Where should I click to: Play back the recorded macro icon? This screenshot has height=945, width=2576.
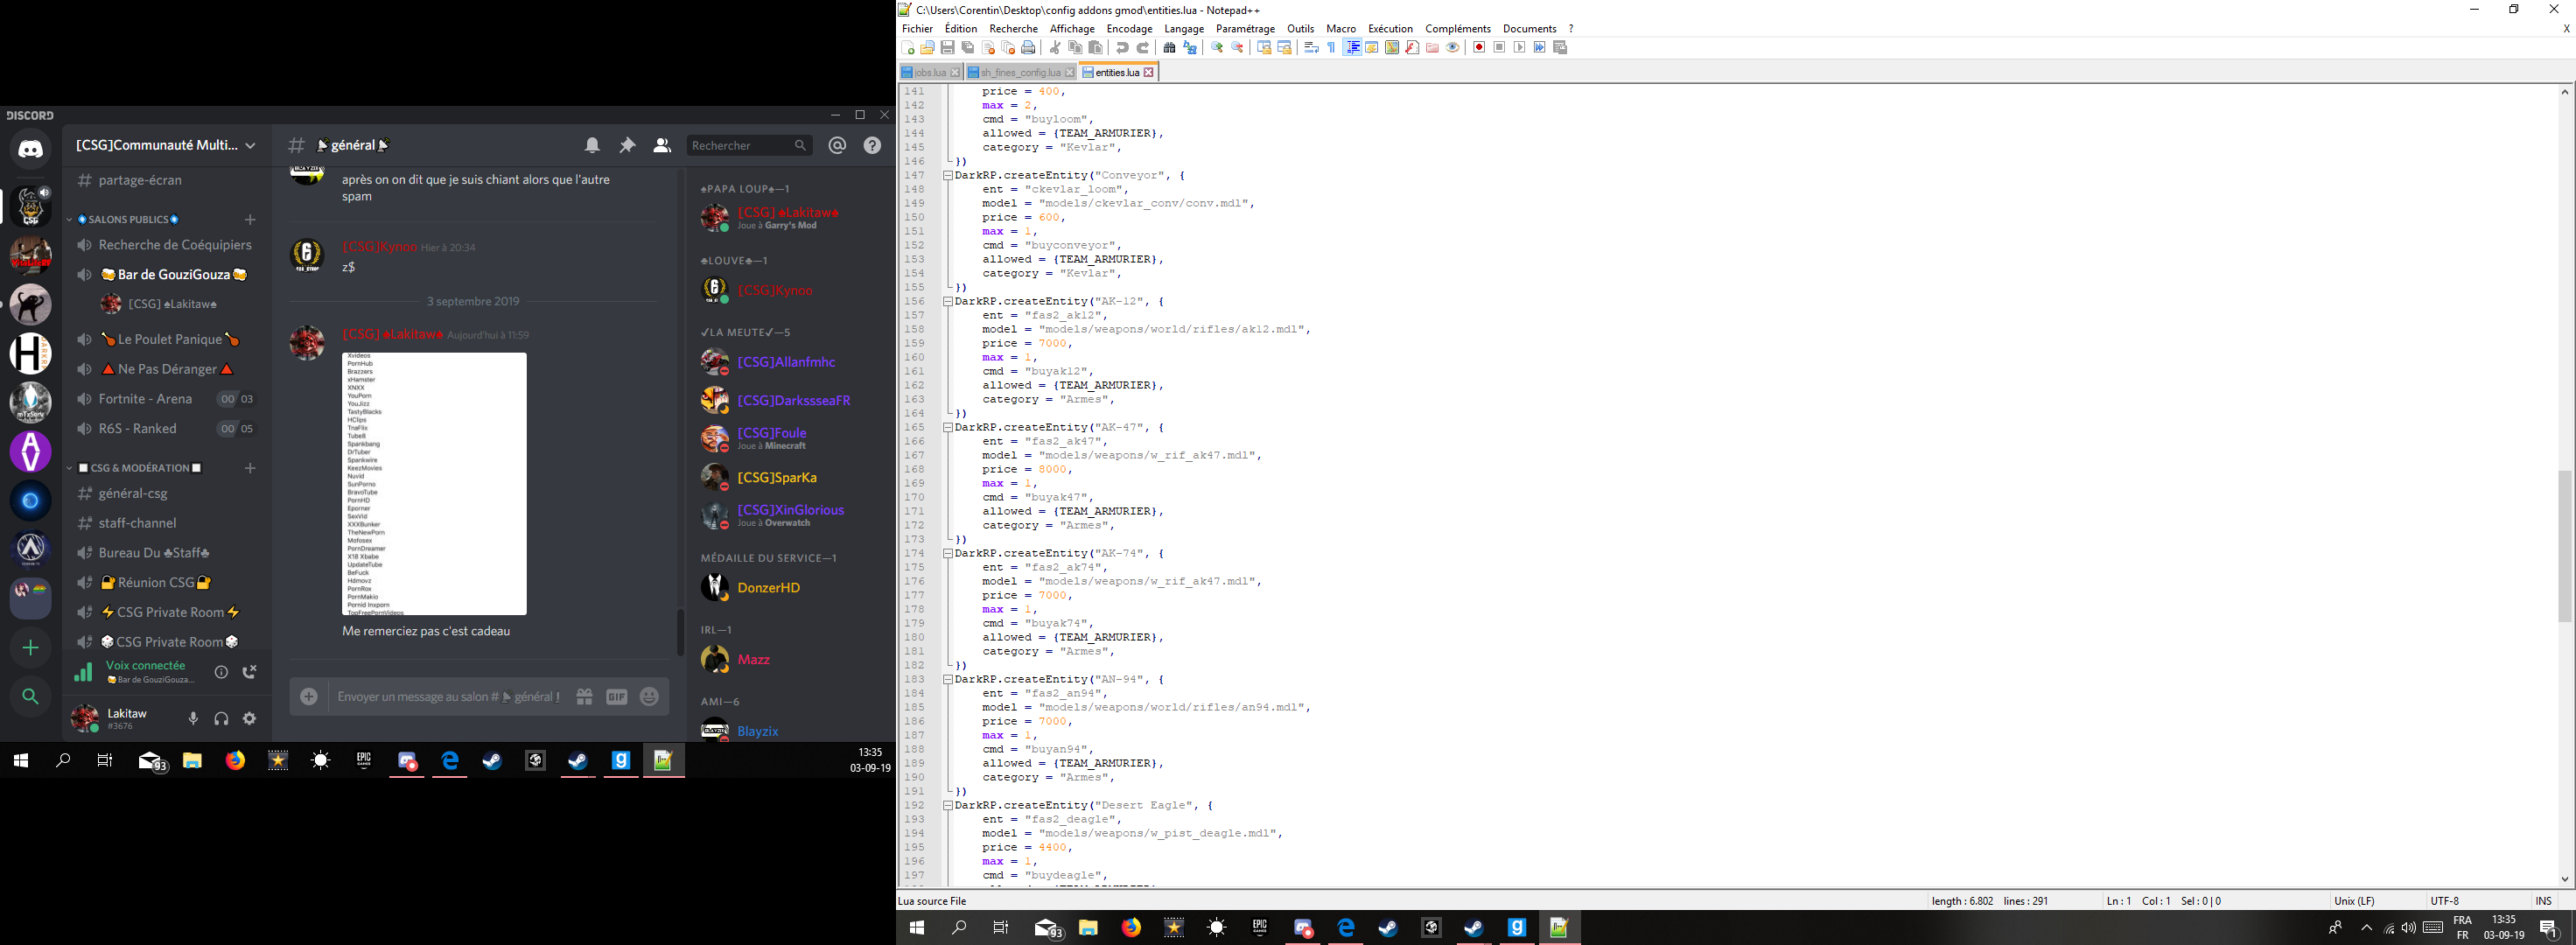click(1520, 47)
